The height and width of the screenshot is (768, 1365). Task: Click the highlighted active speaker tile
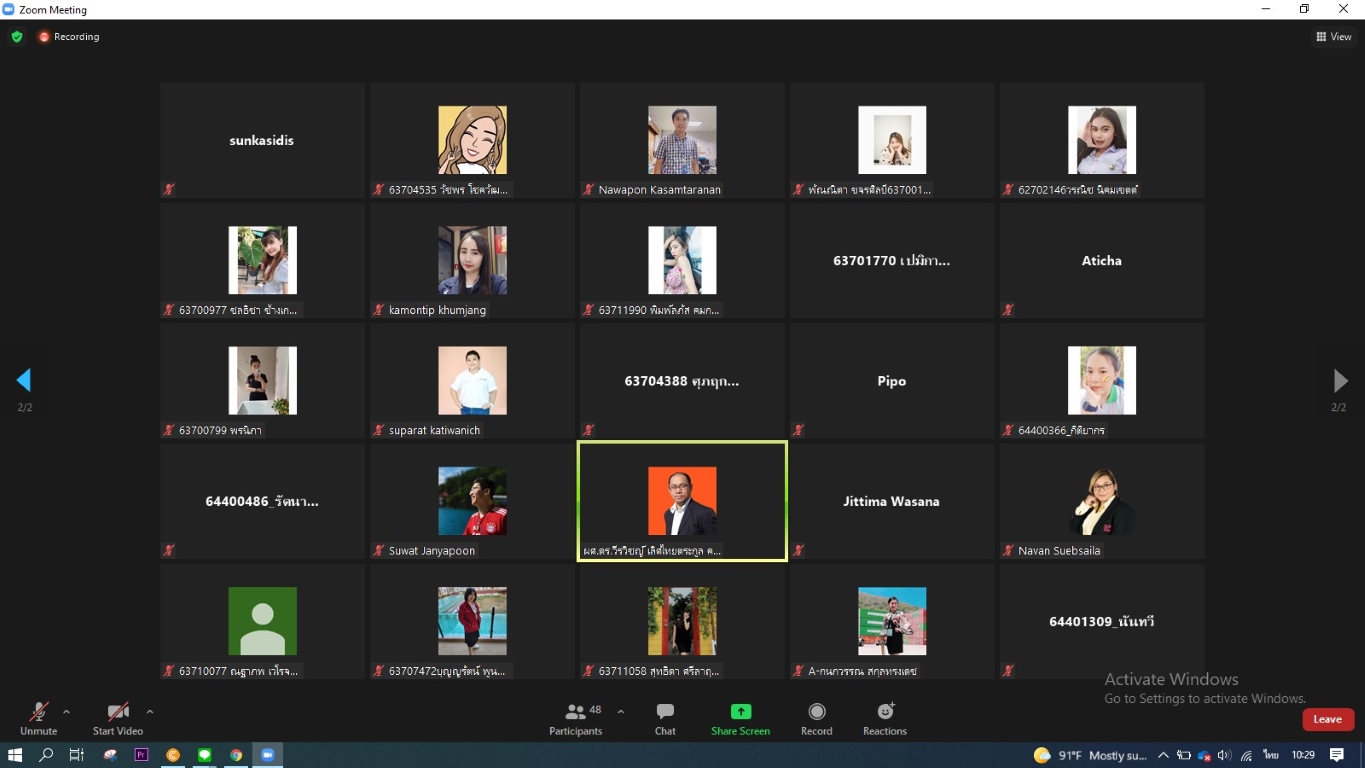[x=682, y=501]
